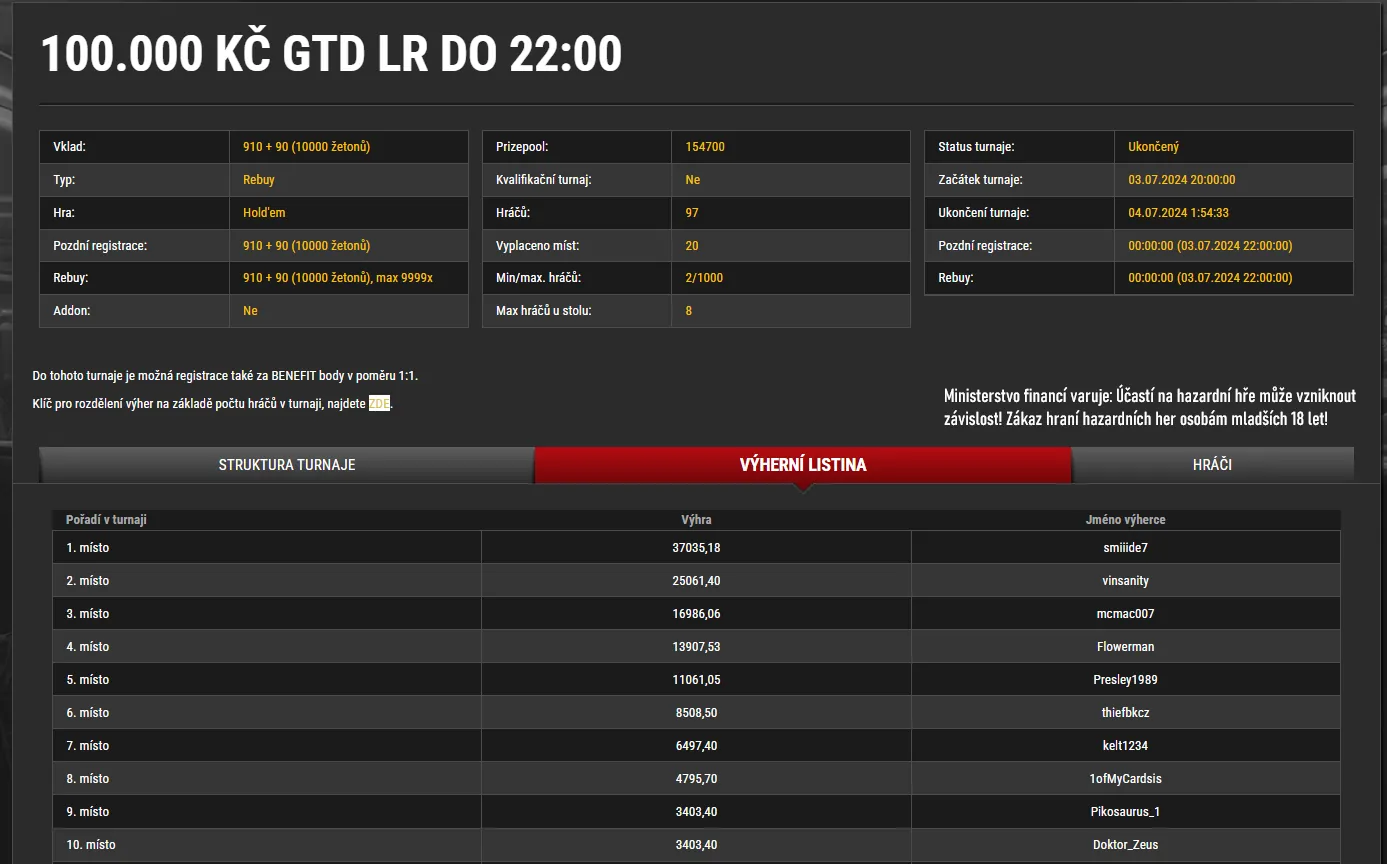Screen dimensions: 1387x864
Task: Select vinsanity in the second place row
Action: click(x=1125, y=580)
